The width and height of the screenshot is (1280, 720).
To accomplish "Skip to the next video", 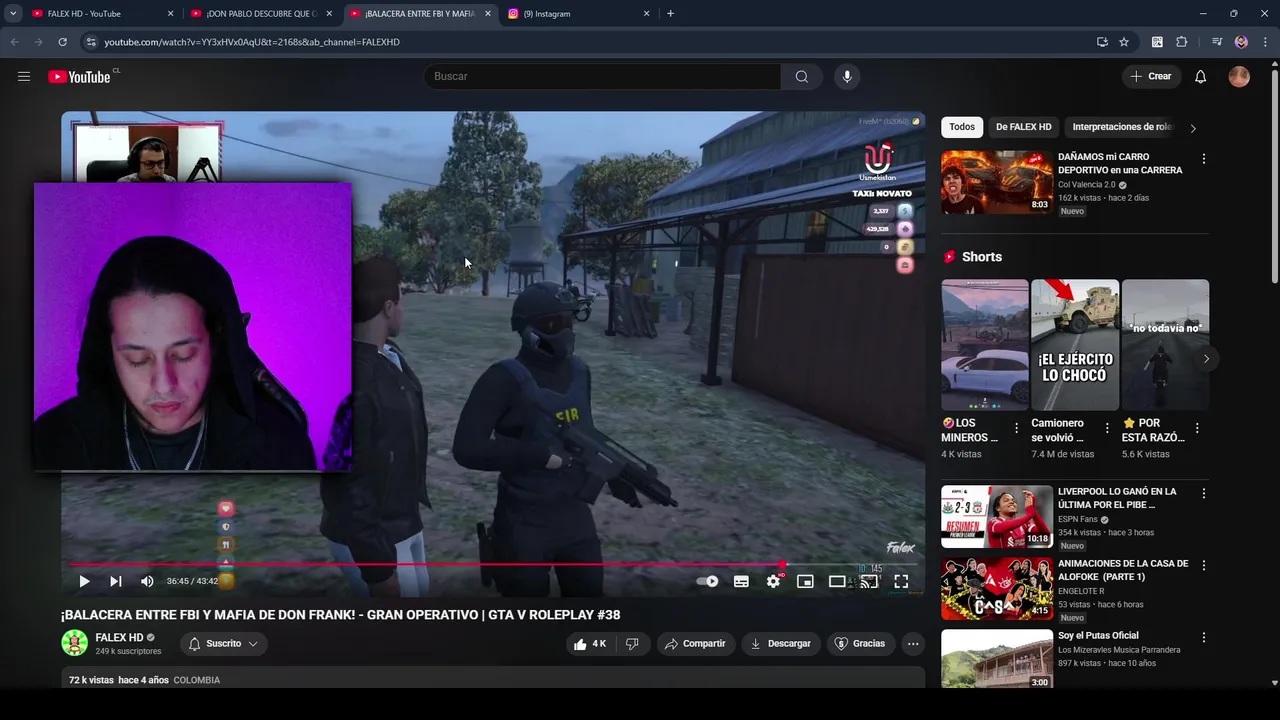I will click(116, 581).
